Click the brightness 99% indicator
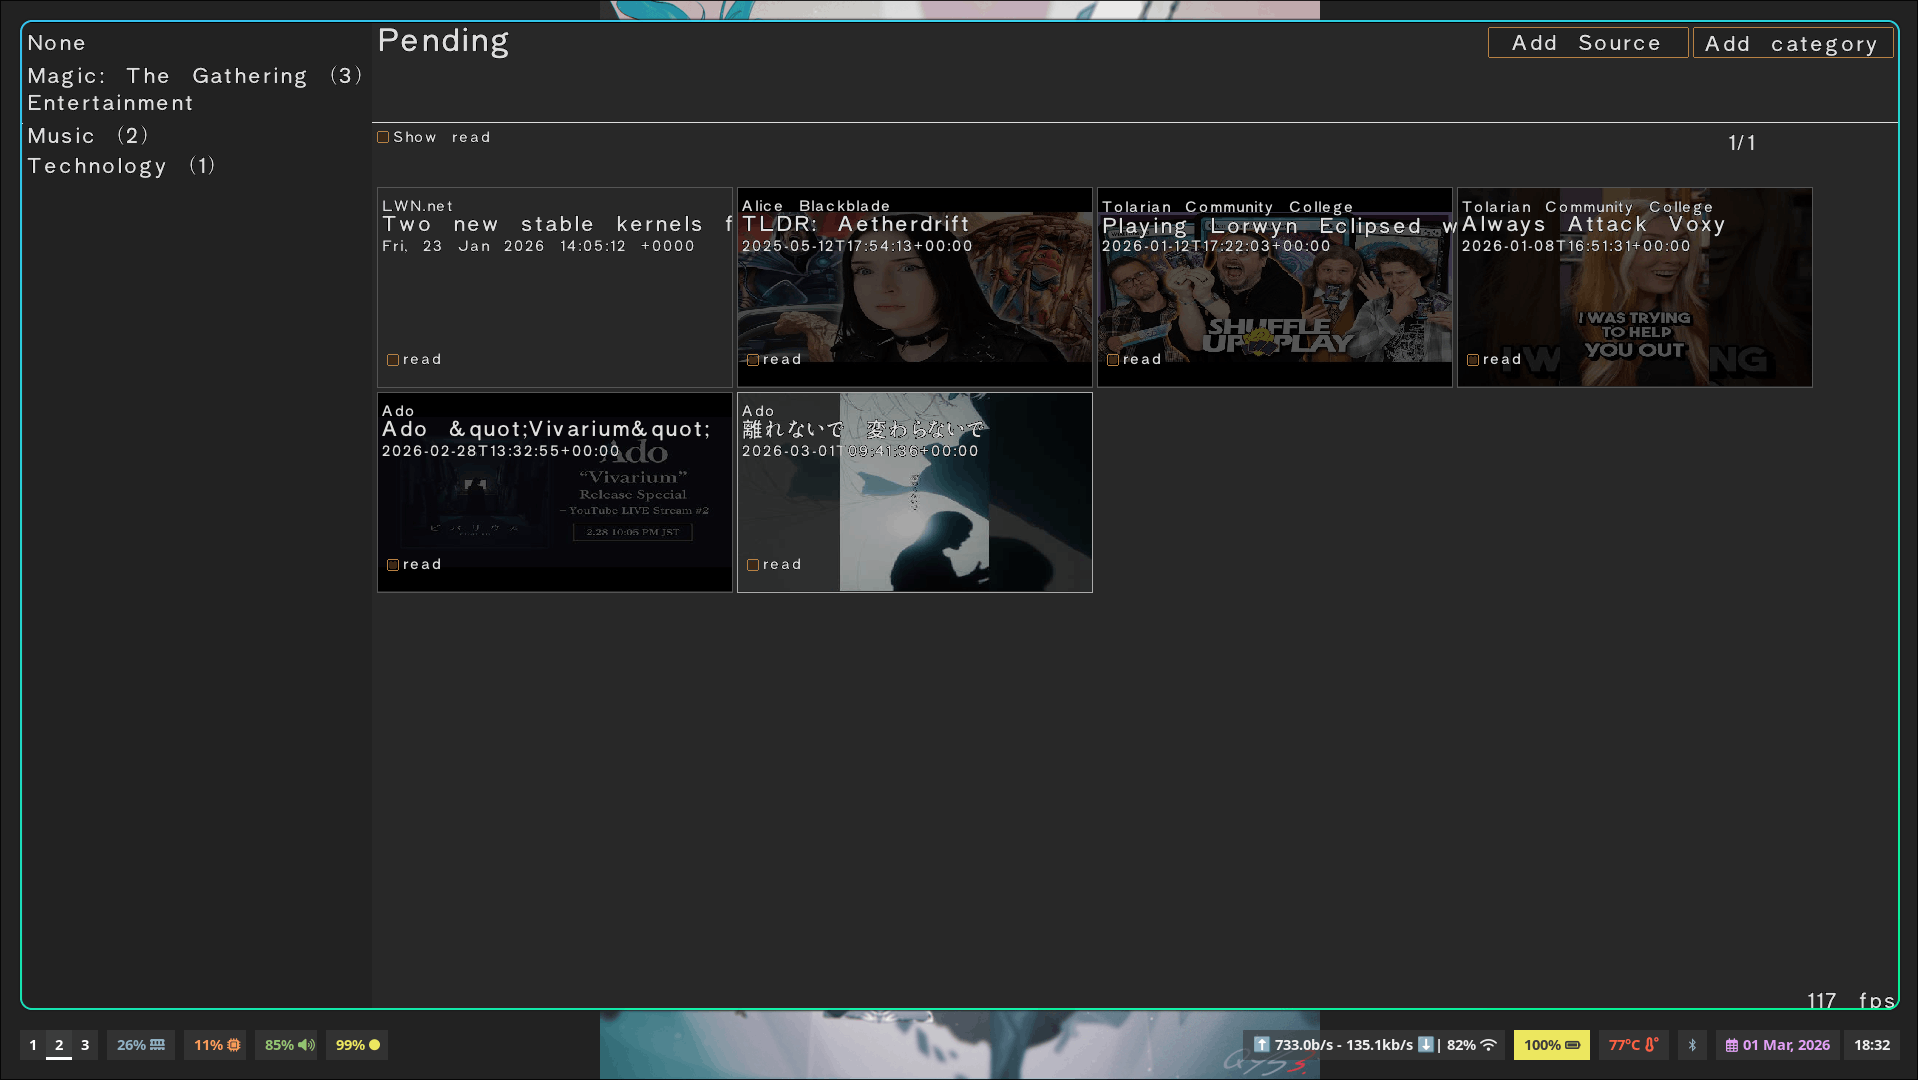 tap(357, 1045)
